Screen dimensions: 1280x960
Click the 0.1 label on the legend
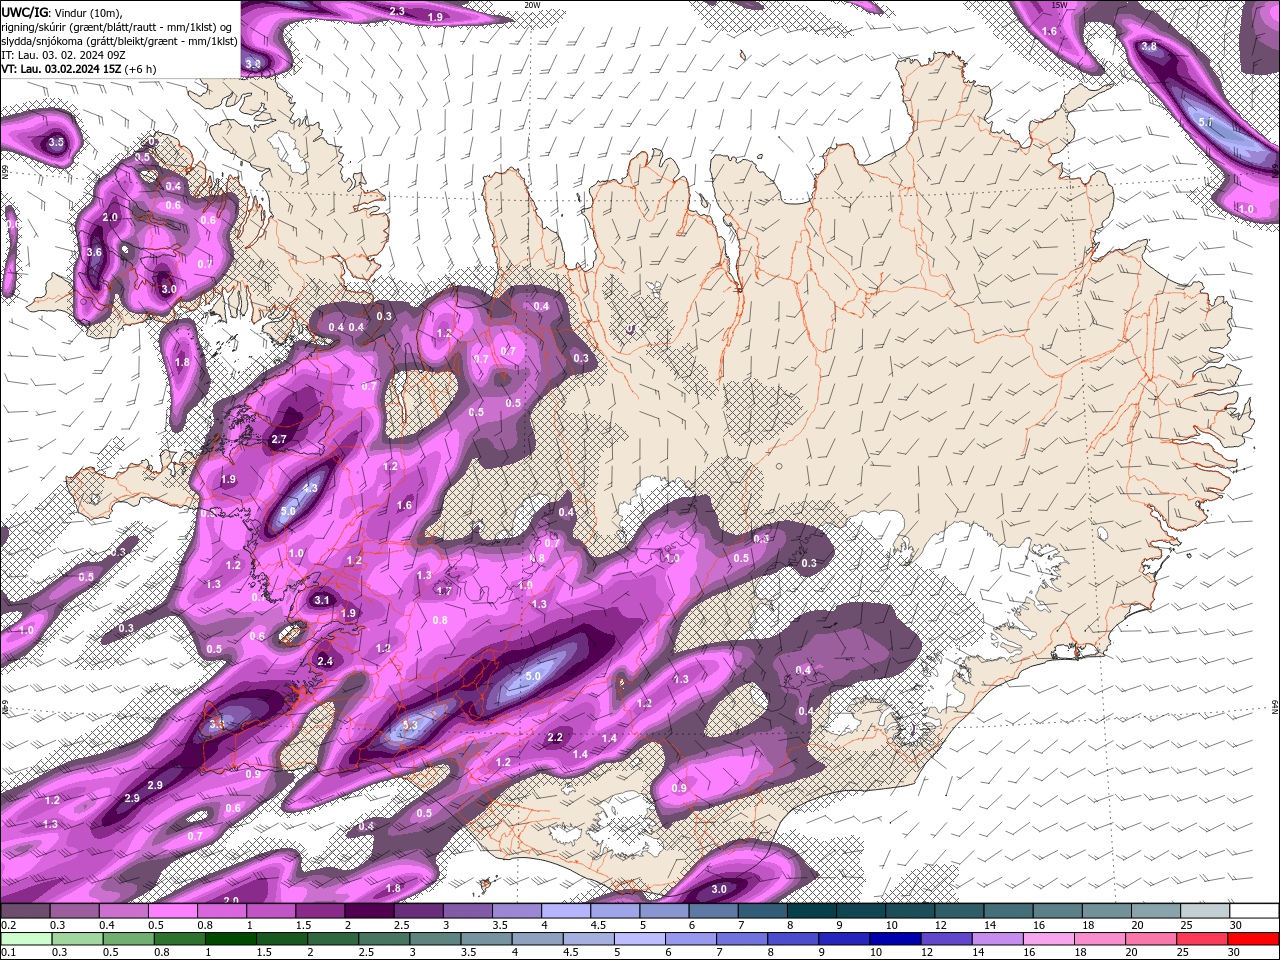coord(8,951)
